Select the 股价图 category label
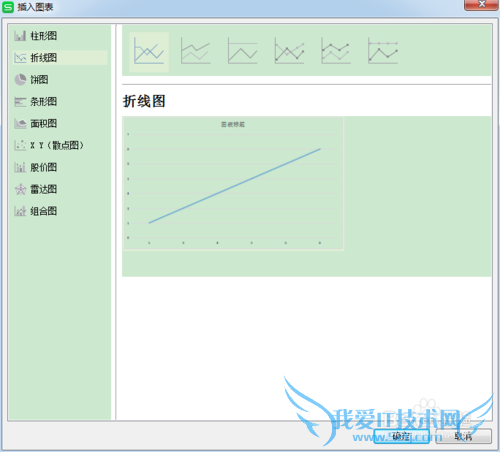The image size is (500, 452). (43, 167)
